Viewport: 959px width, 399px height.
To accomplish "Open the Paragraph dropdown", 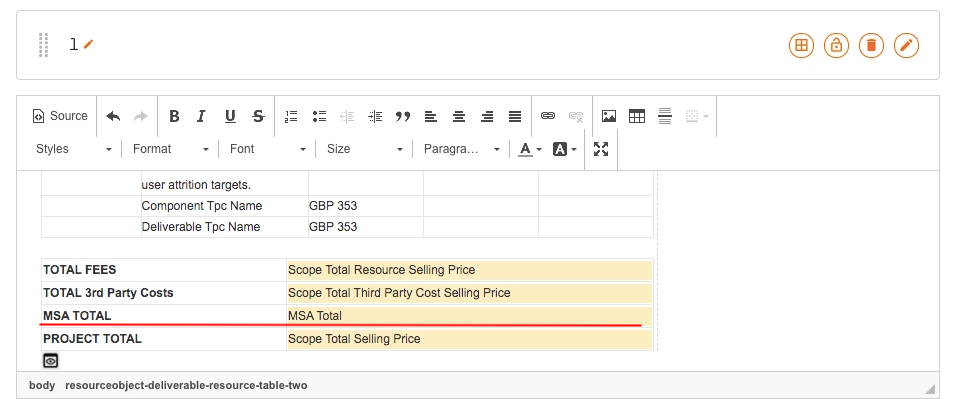I will [x=462, y=149].
